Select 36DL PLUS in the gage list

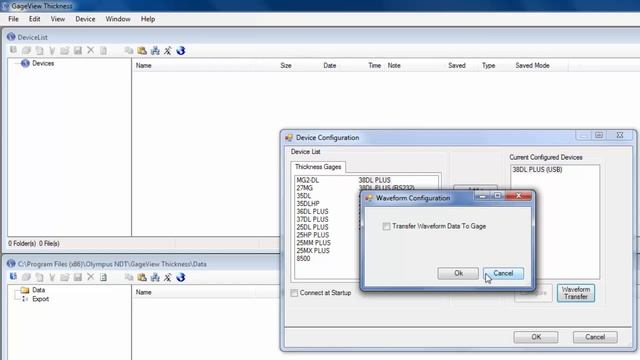click(x=312, y=211)
